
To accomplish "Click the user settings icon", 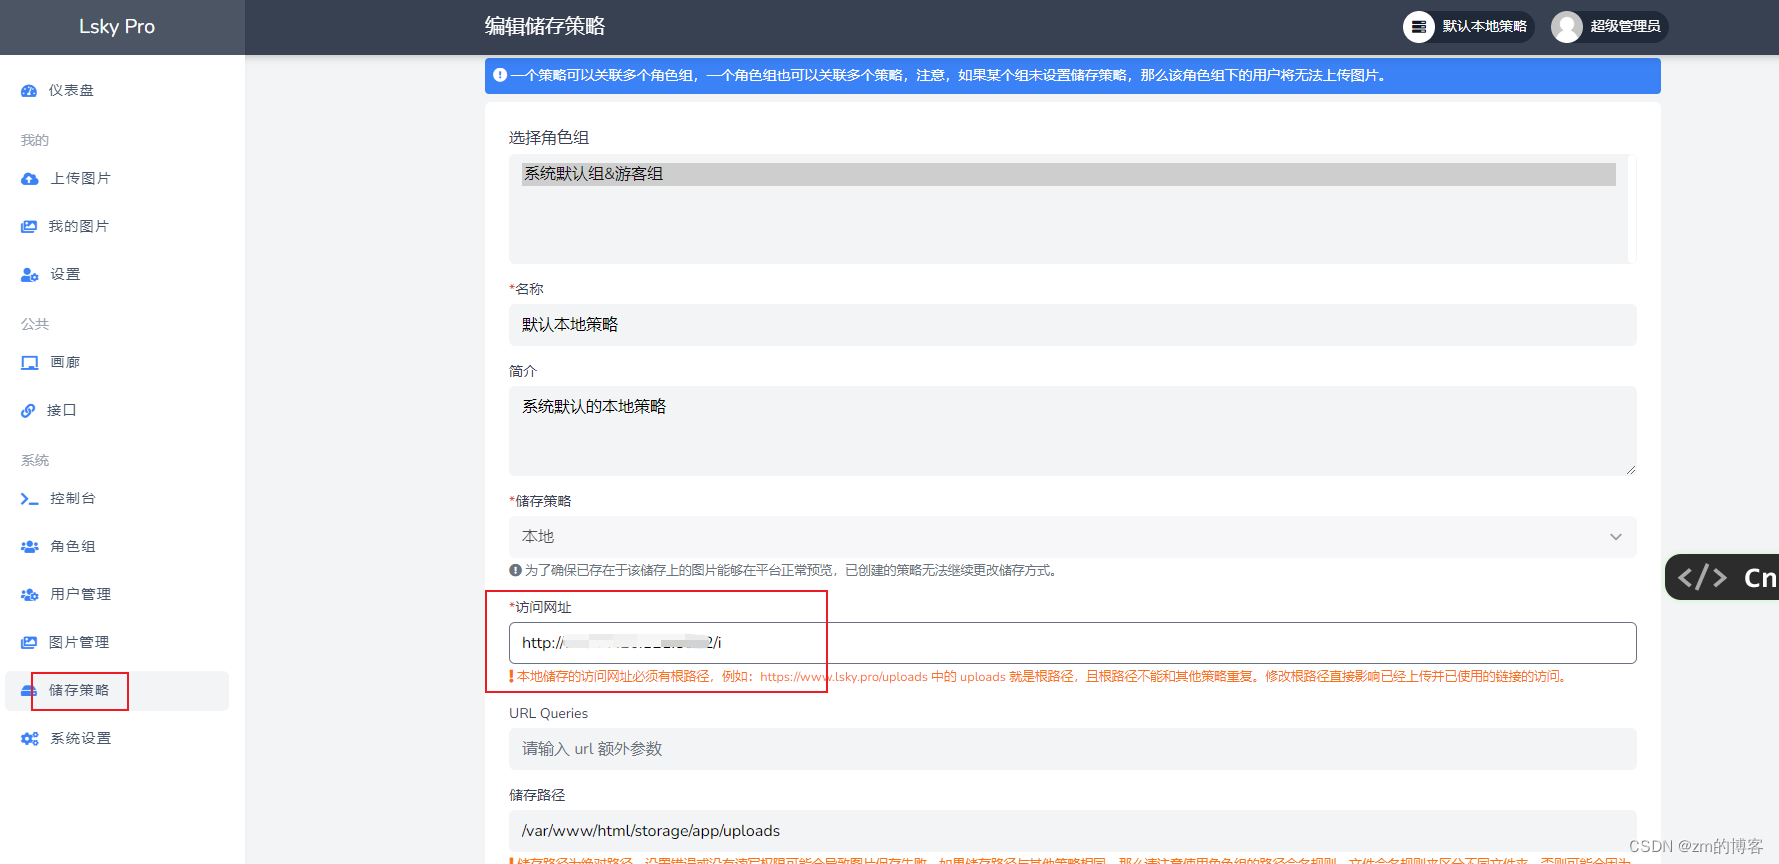I will point(30,275).
